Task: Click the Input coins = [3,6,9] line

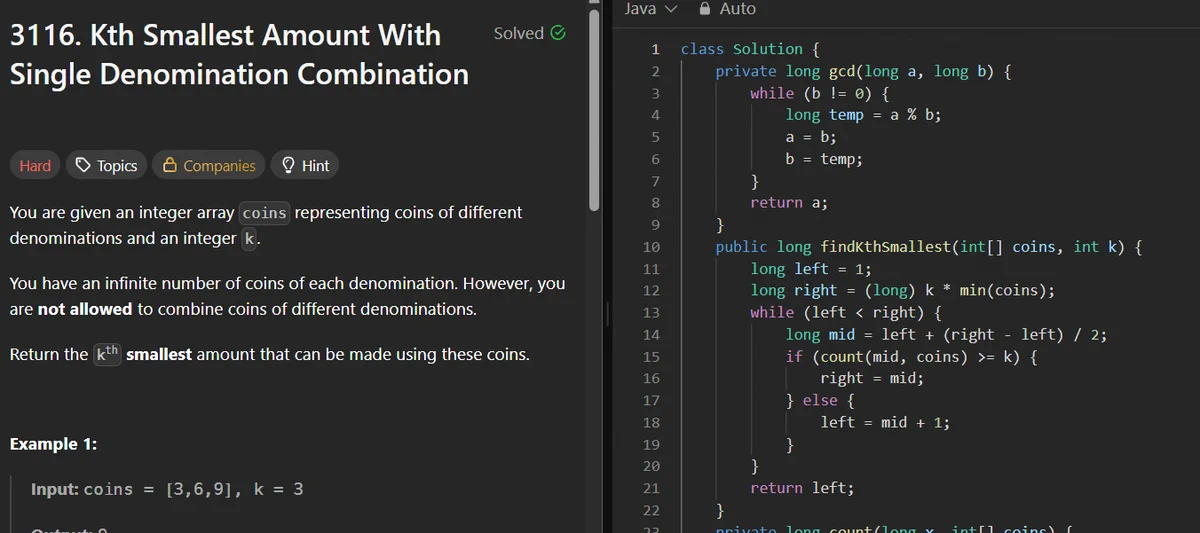Action: pos(167,490)
